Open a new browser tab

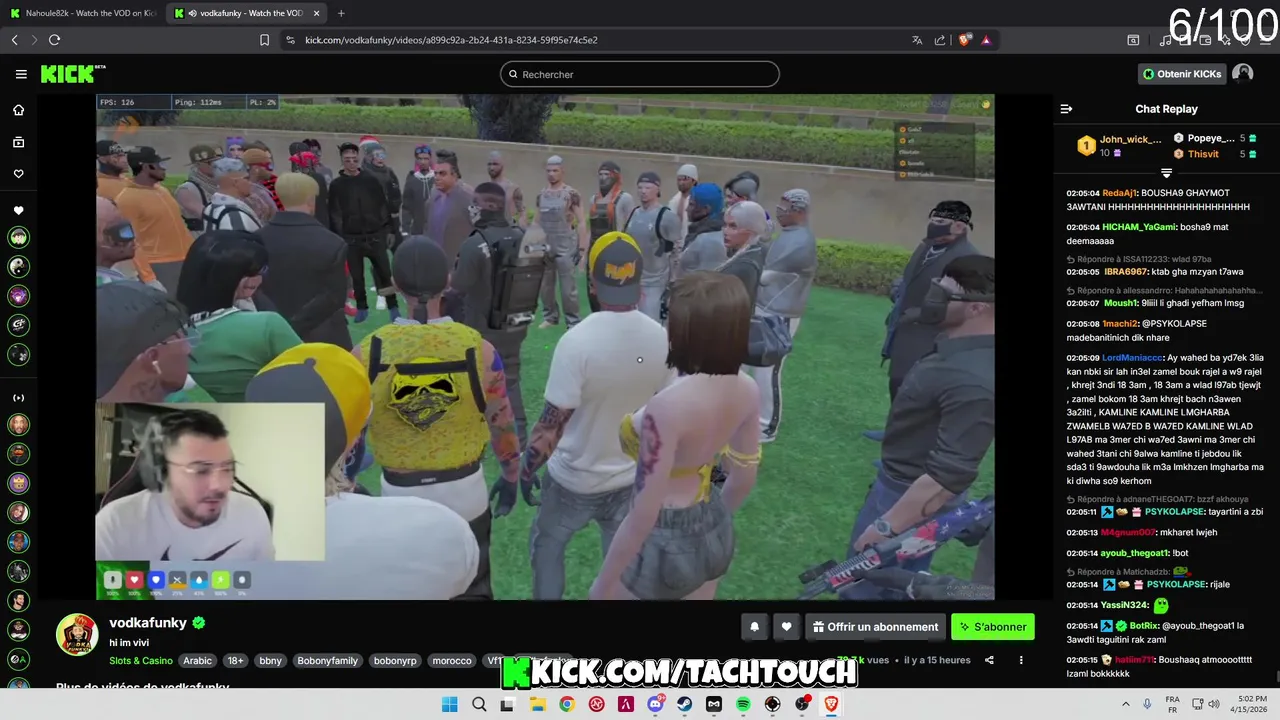click(341, 13)
